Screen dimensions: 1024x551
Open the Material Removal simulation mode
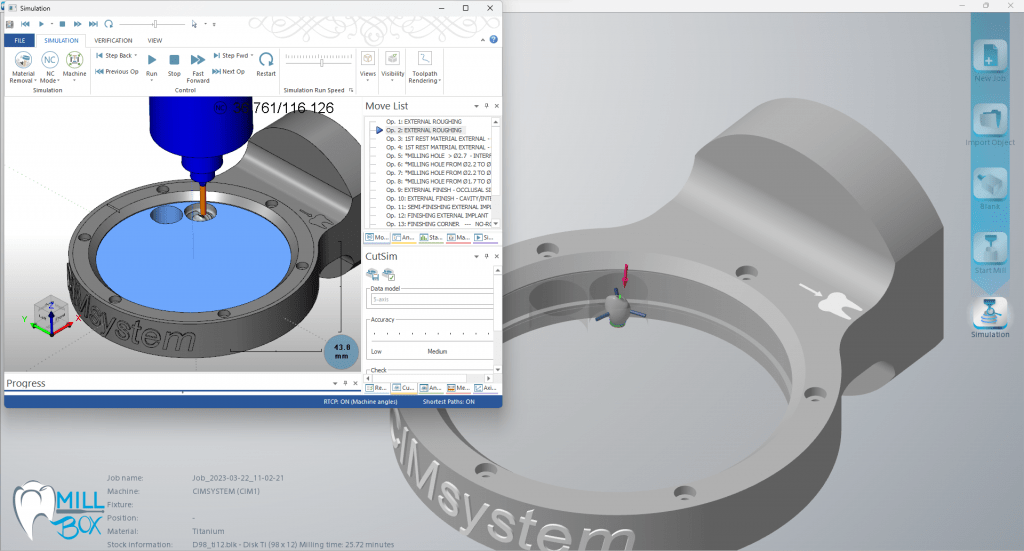23,67
